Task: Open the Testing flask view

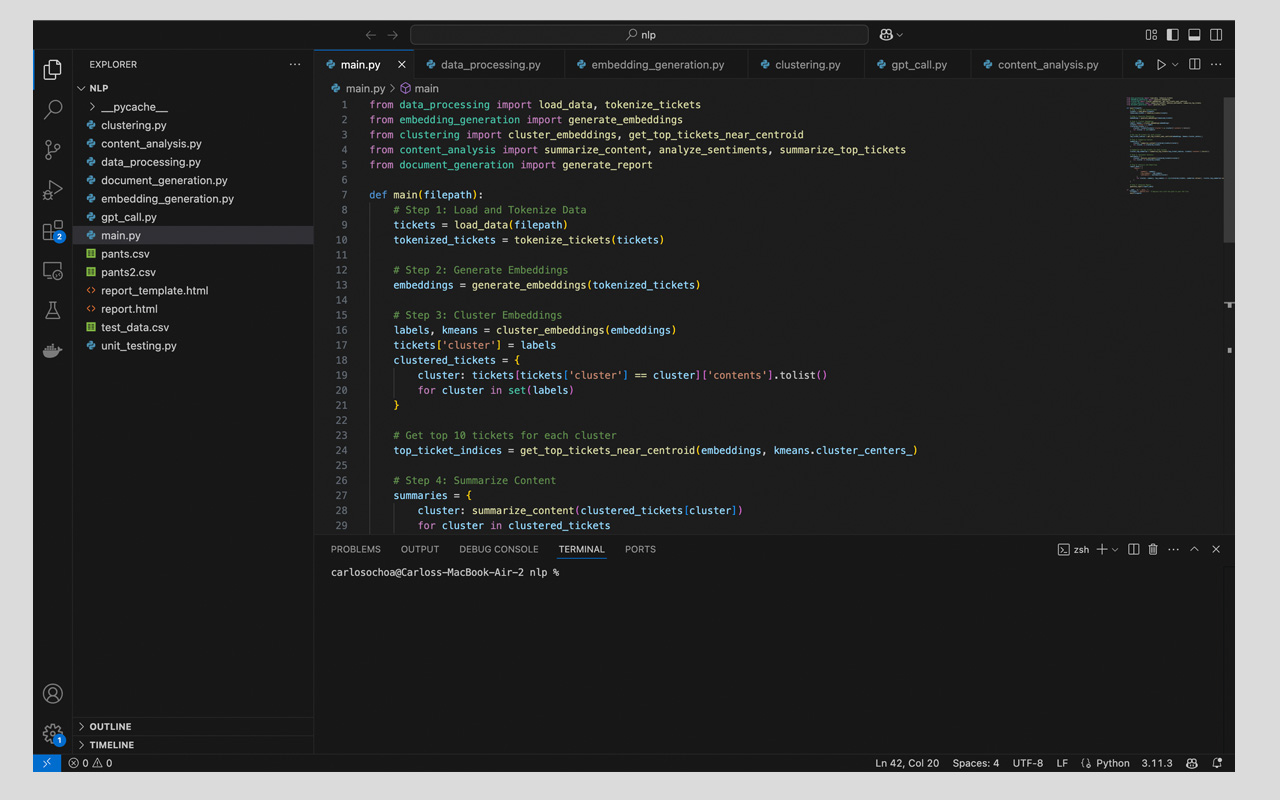Action: [53, 311]
